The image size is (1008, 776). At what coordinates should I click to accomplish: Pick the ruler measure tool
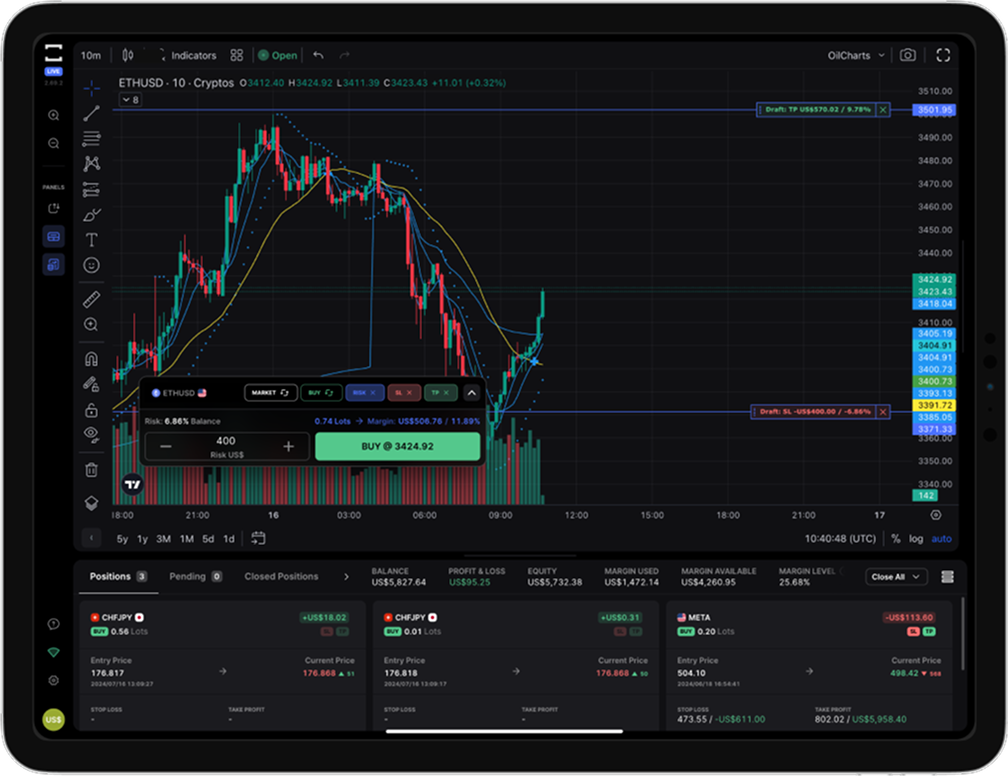tap(92, 299)
